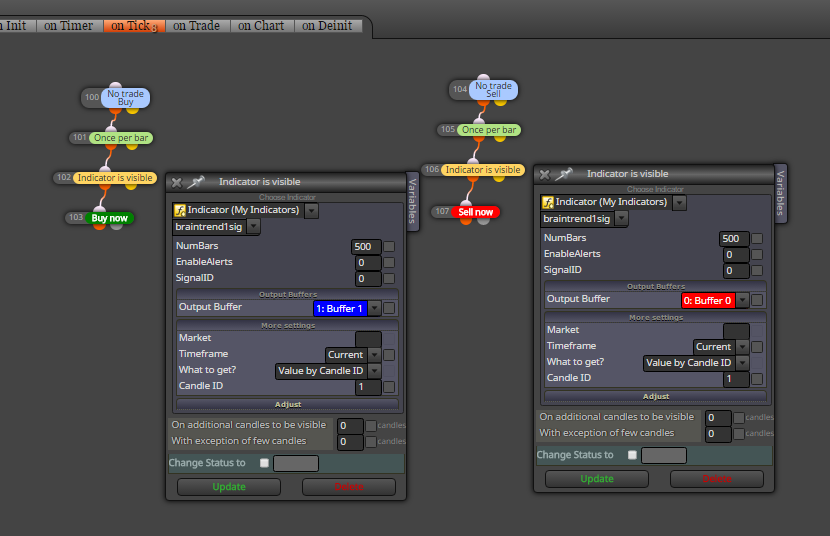Toggle right panel Timeframe checkbox

click(x=757, y=347)
